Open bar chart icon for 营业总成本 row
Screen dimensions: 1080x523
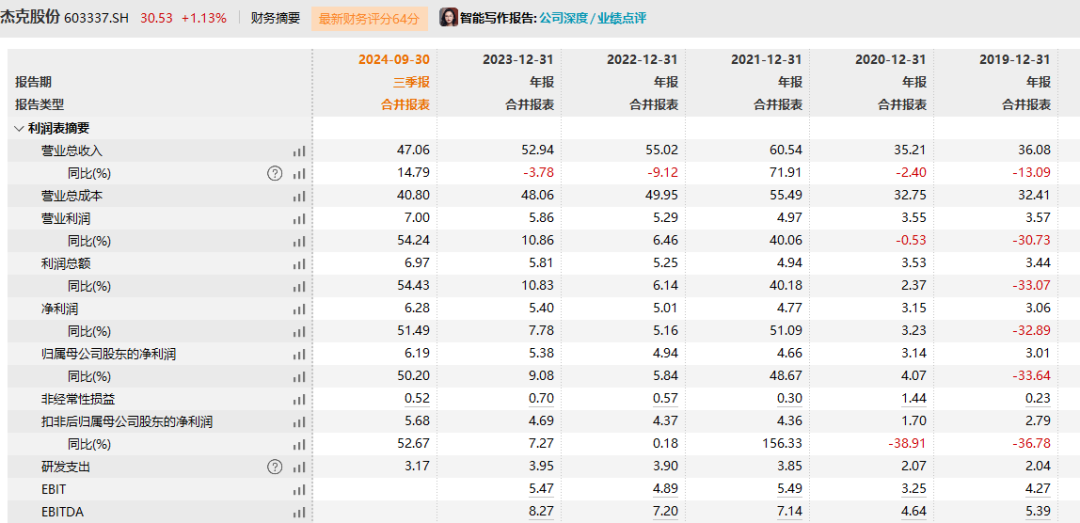298,196
